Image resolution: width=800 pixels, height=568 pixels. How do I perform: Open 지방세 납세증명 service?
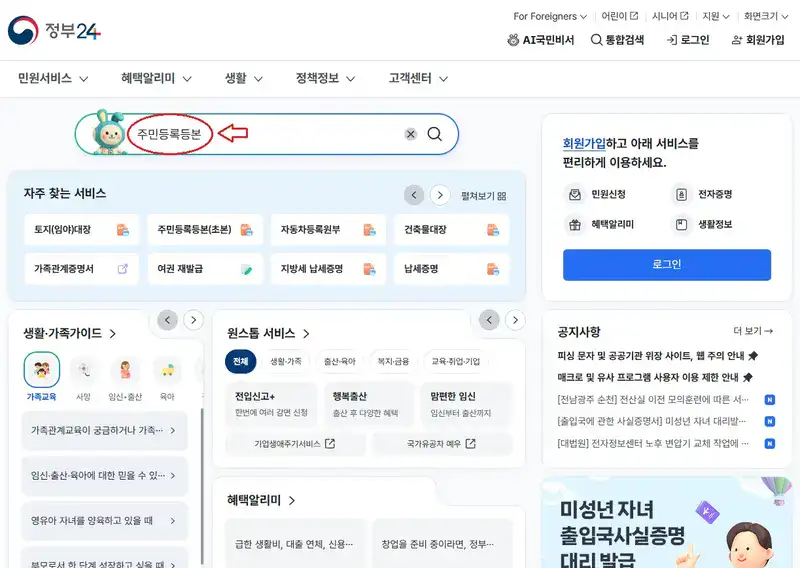coord(328,269)
